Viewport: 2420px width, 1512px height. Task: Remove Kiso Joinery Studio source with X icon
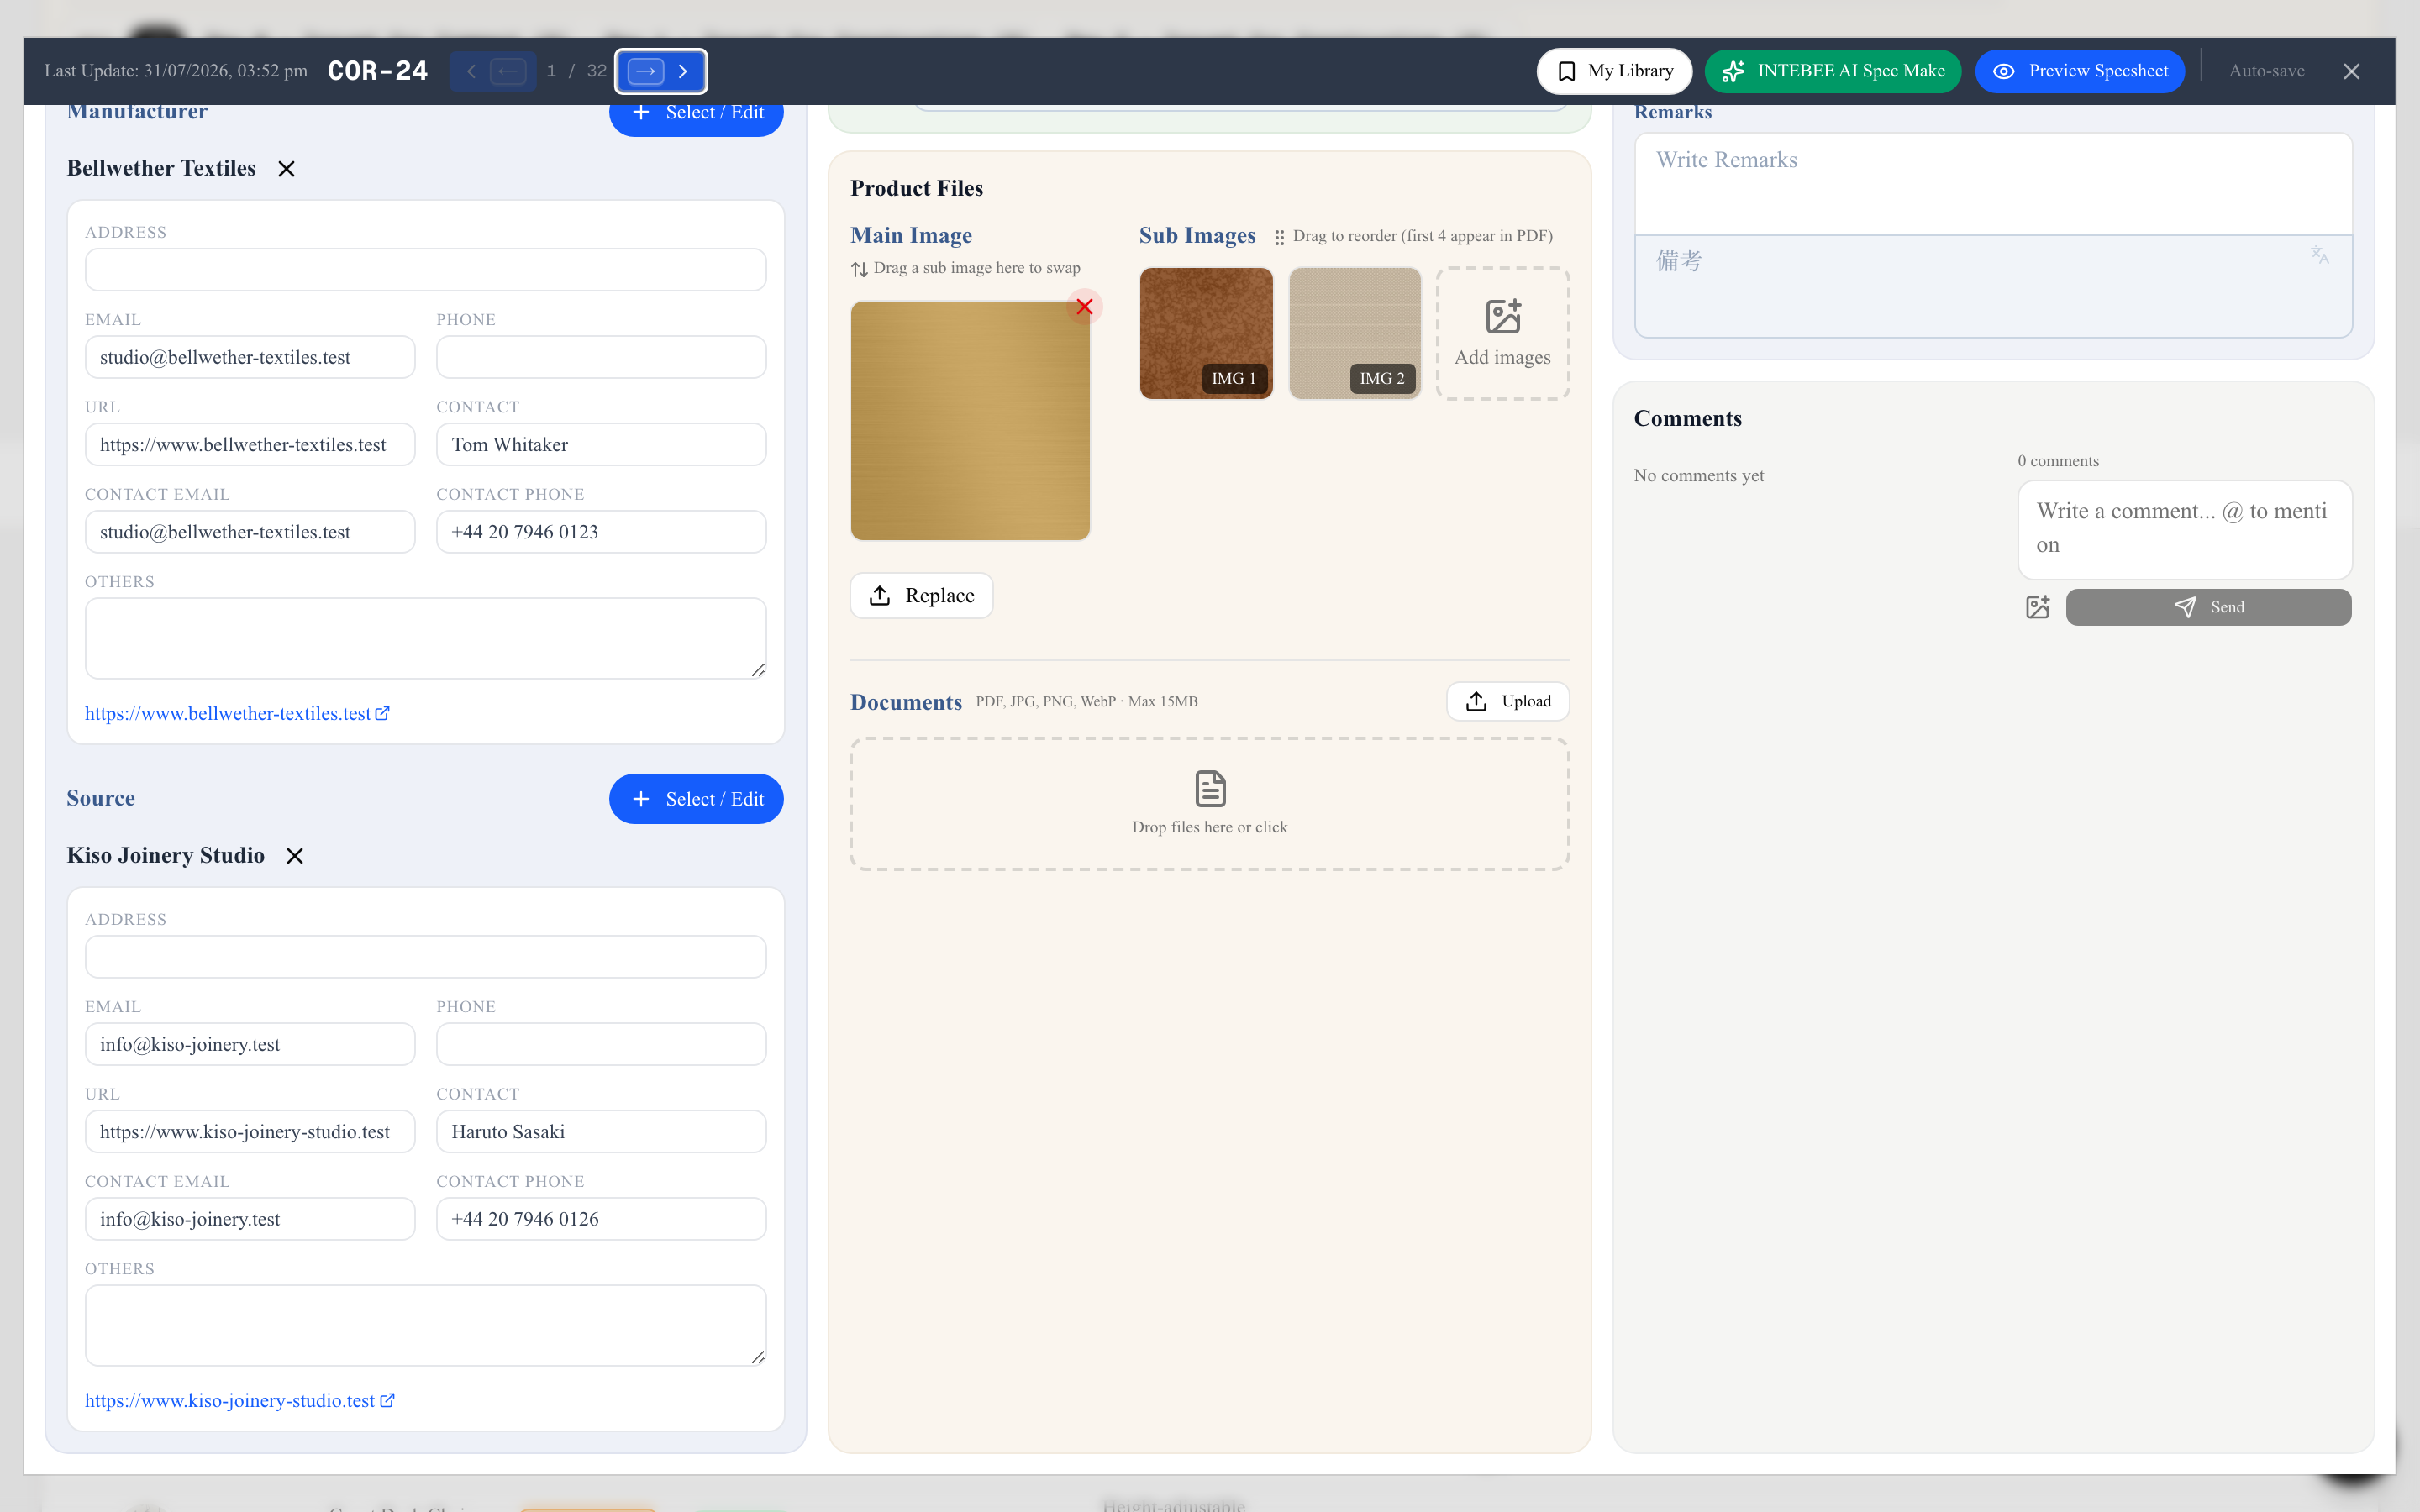coord(295,856)
